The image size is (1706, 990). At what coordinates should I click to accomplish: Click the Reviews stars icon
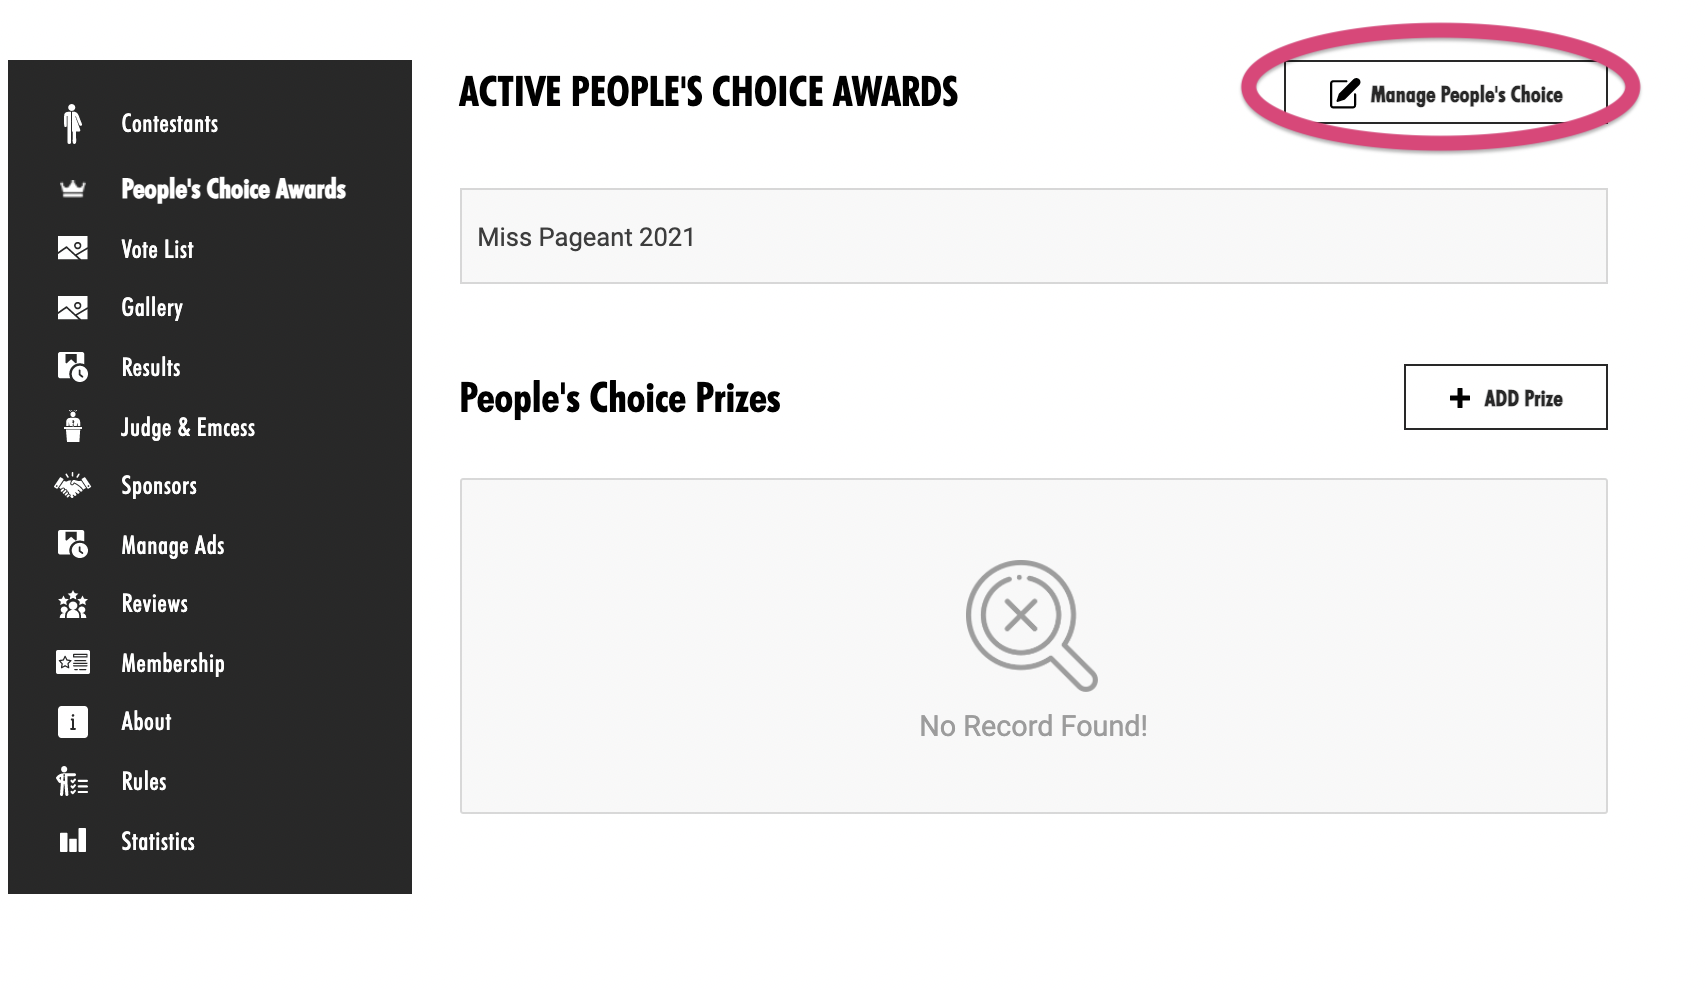tap(73, 604)
